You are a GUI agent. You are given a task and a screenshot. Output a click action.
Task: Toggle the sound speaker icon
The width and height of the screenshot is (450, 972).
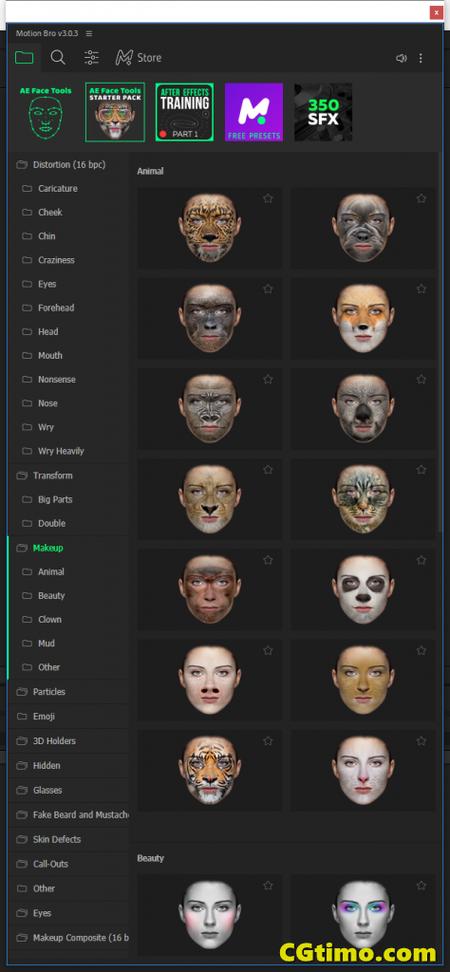click(401, 58)
